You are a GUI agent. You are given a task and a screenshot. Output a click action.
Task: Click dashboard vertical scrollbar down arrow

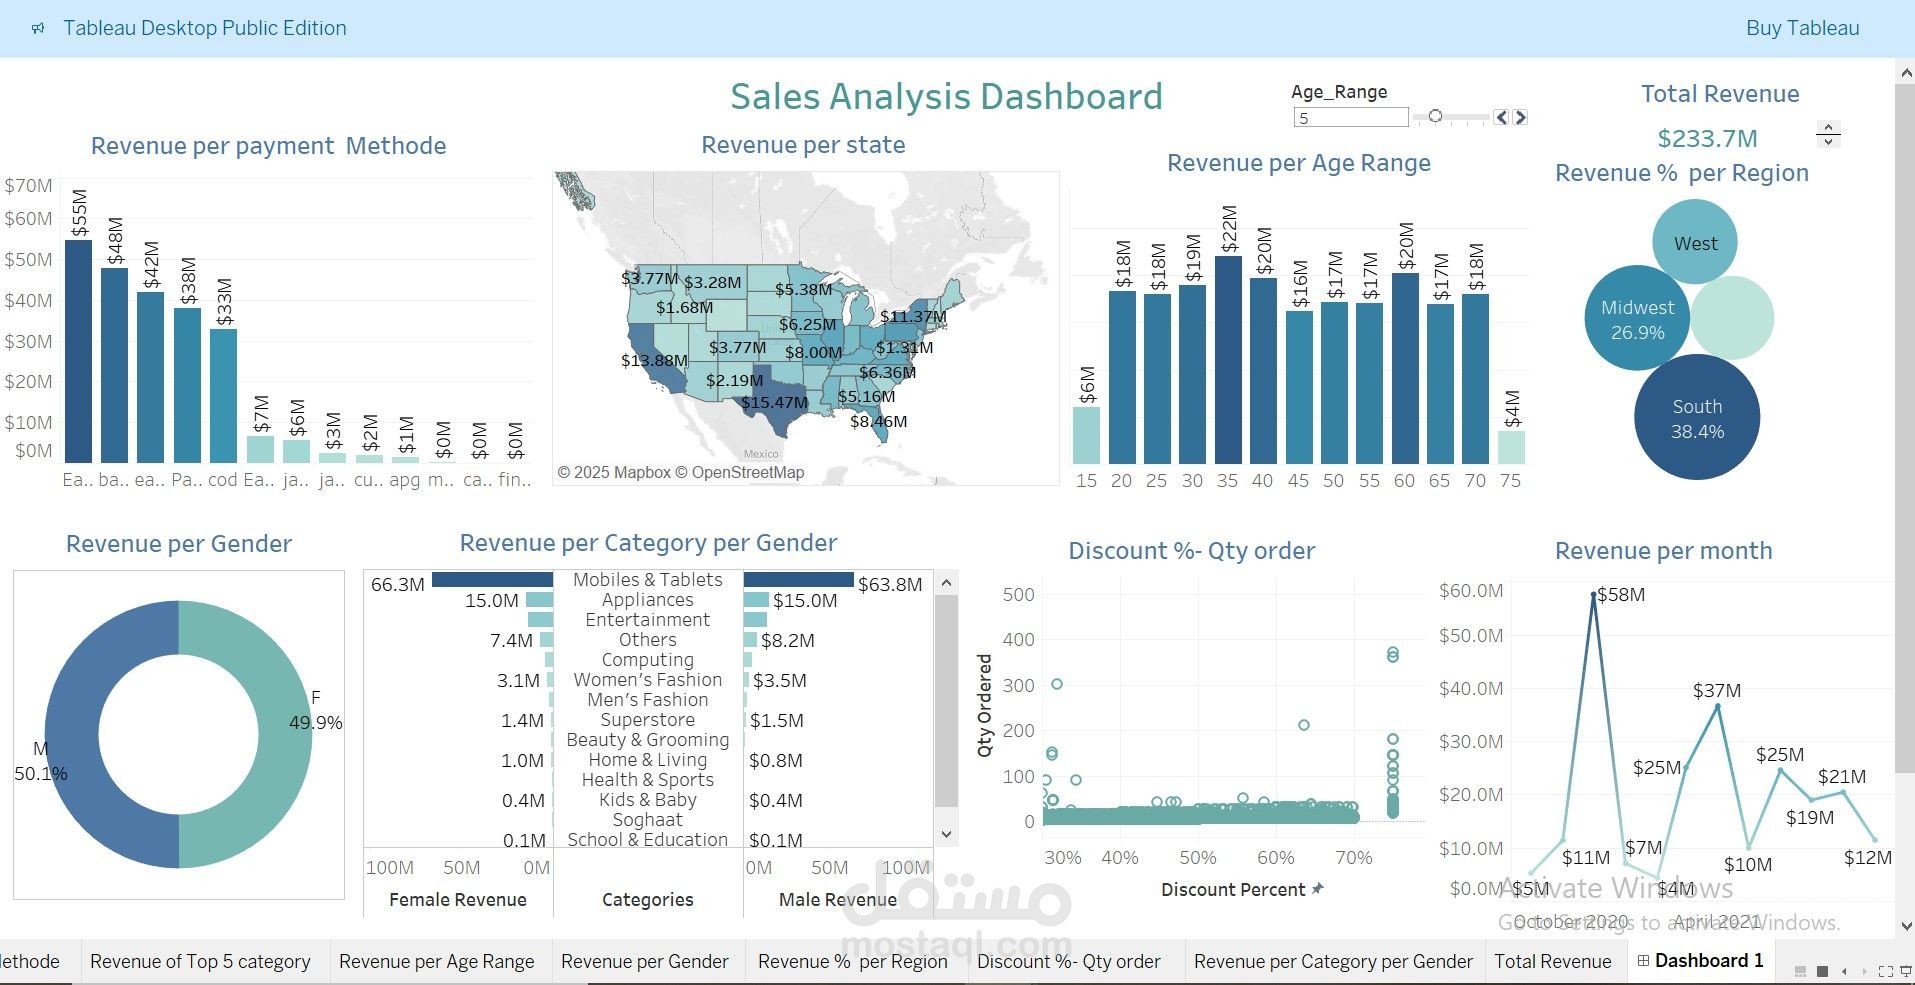1904,927
